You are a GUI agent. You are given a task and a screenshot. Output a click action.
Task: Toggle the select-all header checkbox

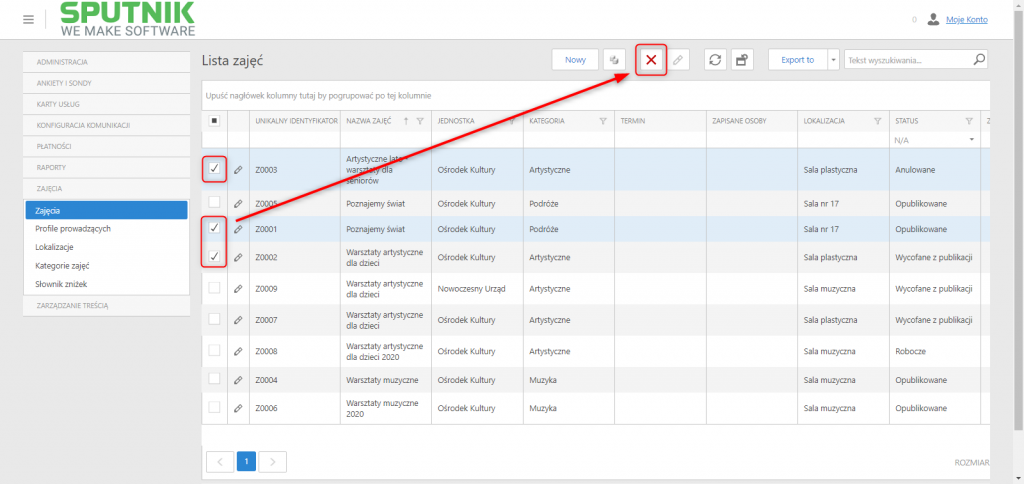click(x=214, y=121)
